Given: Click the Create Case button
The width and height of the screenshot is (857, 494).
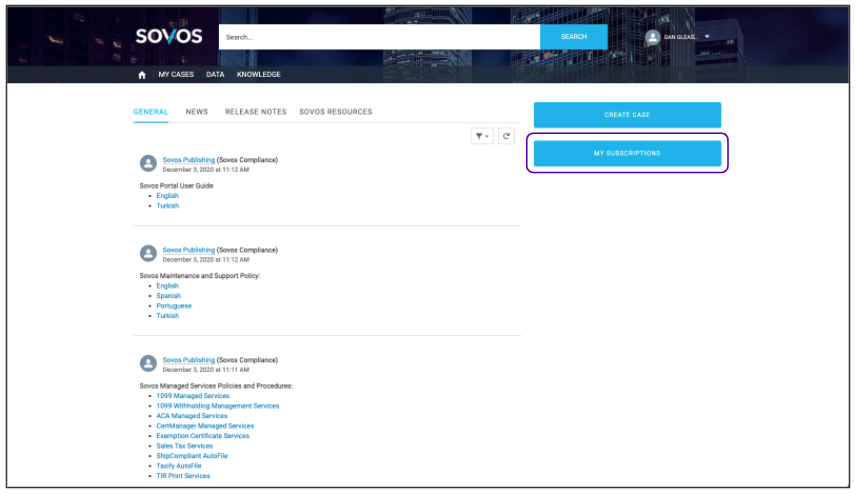Looking at the screenshot, I should (x=627, y=115).
